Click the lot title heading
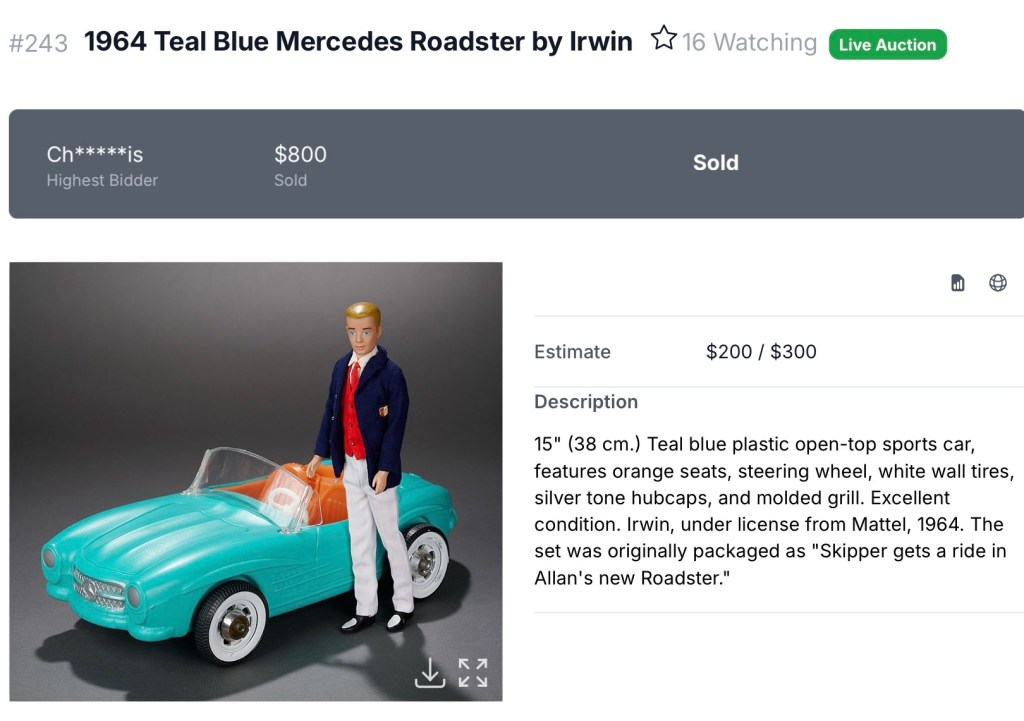Screen dimensions: 1024x721 [x=358, y=42]
